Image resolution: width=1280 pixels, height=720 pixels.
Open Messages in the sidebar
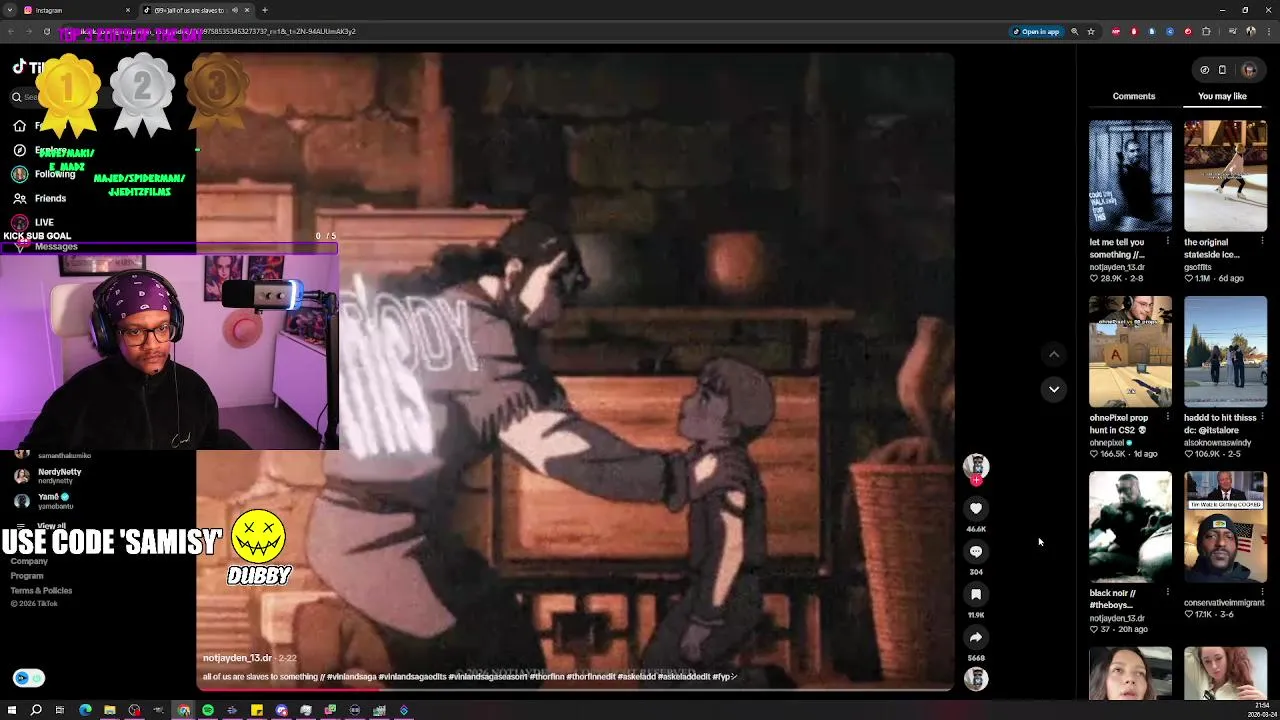[x=45, y=246]
